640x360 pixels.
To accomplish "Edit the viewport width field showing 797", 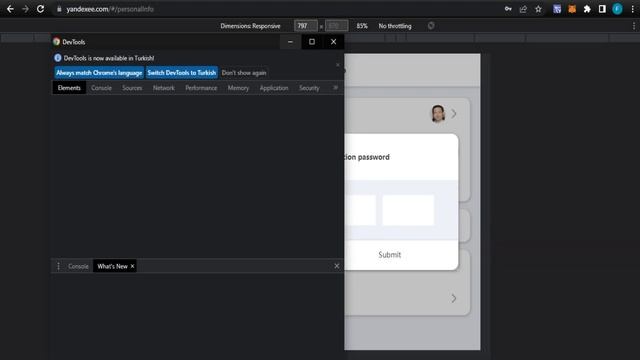I will tap(305, 26).
